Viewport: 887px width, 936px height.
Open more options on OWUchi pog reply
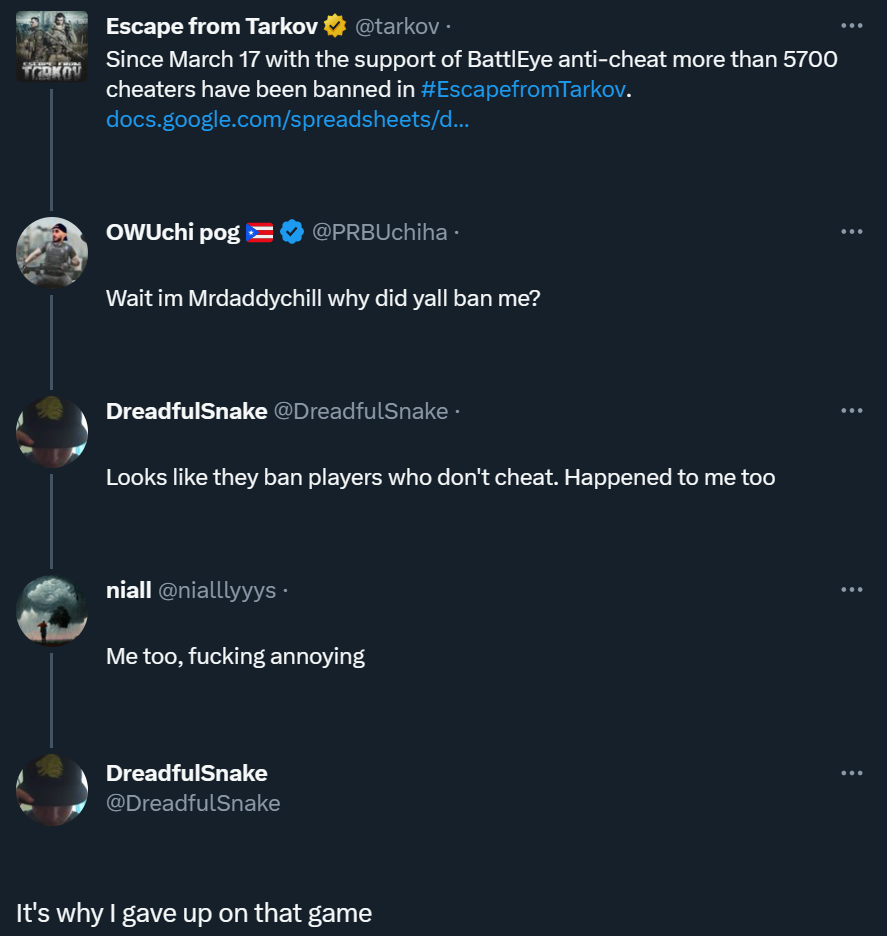[851, 231]
